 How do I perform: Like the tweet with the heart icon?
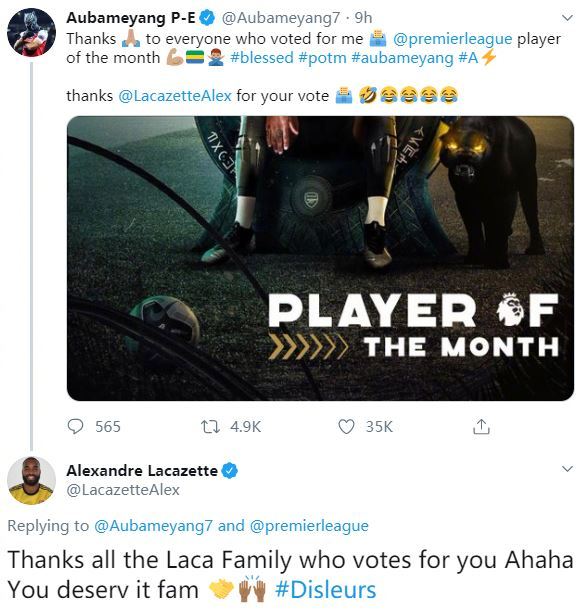pyautogui.click(x=346, y=427)
